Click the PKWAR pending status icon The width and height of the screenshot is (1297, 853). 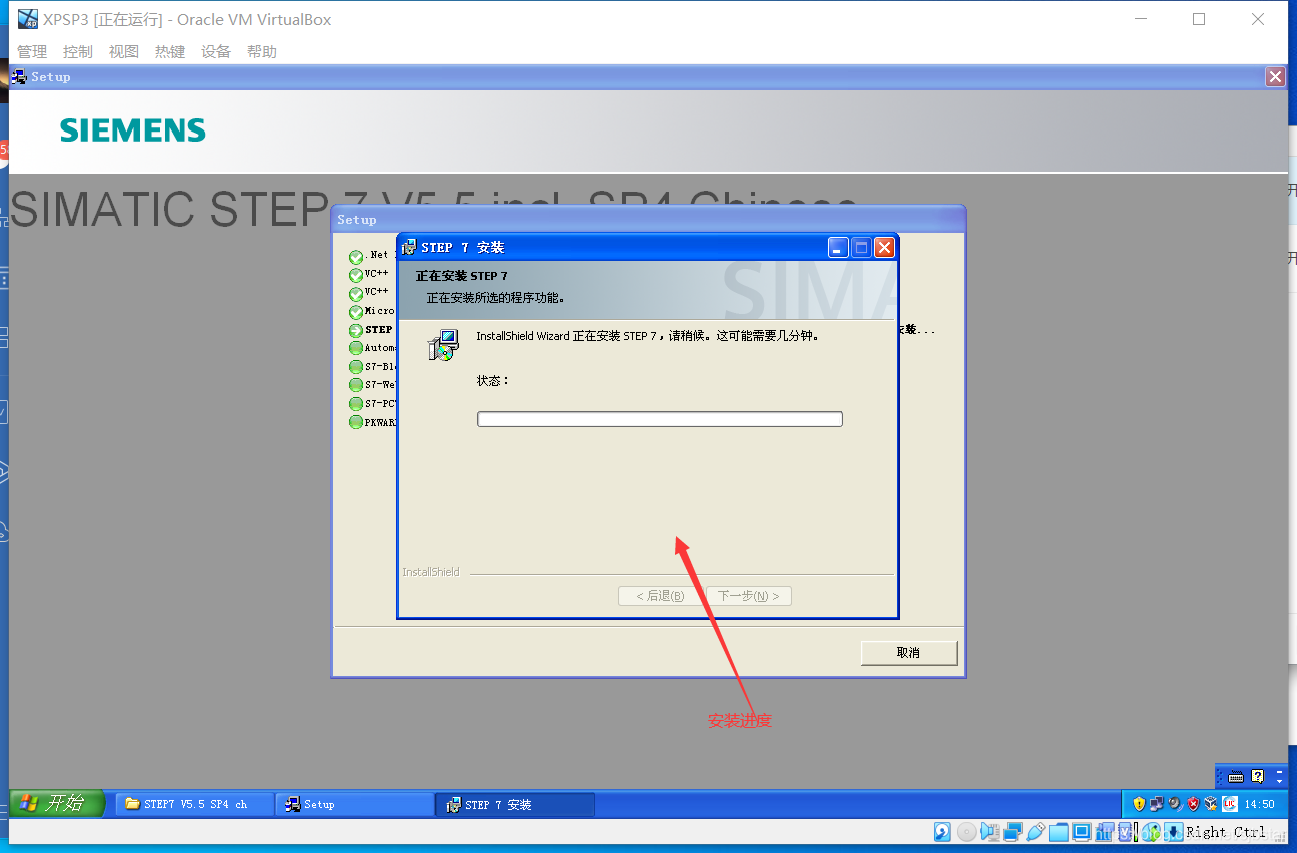coord(356,422)
